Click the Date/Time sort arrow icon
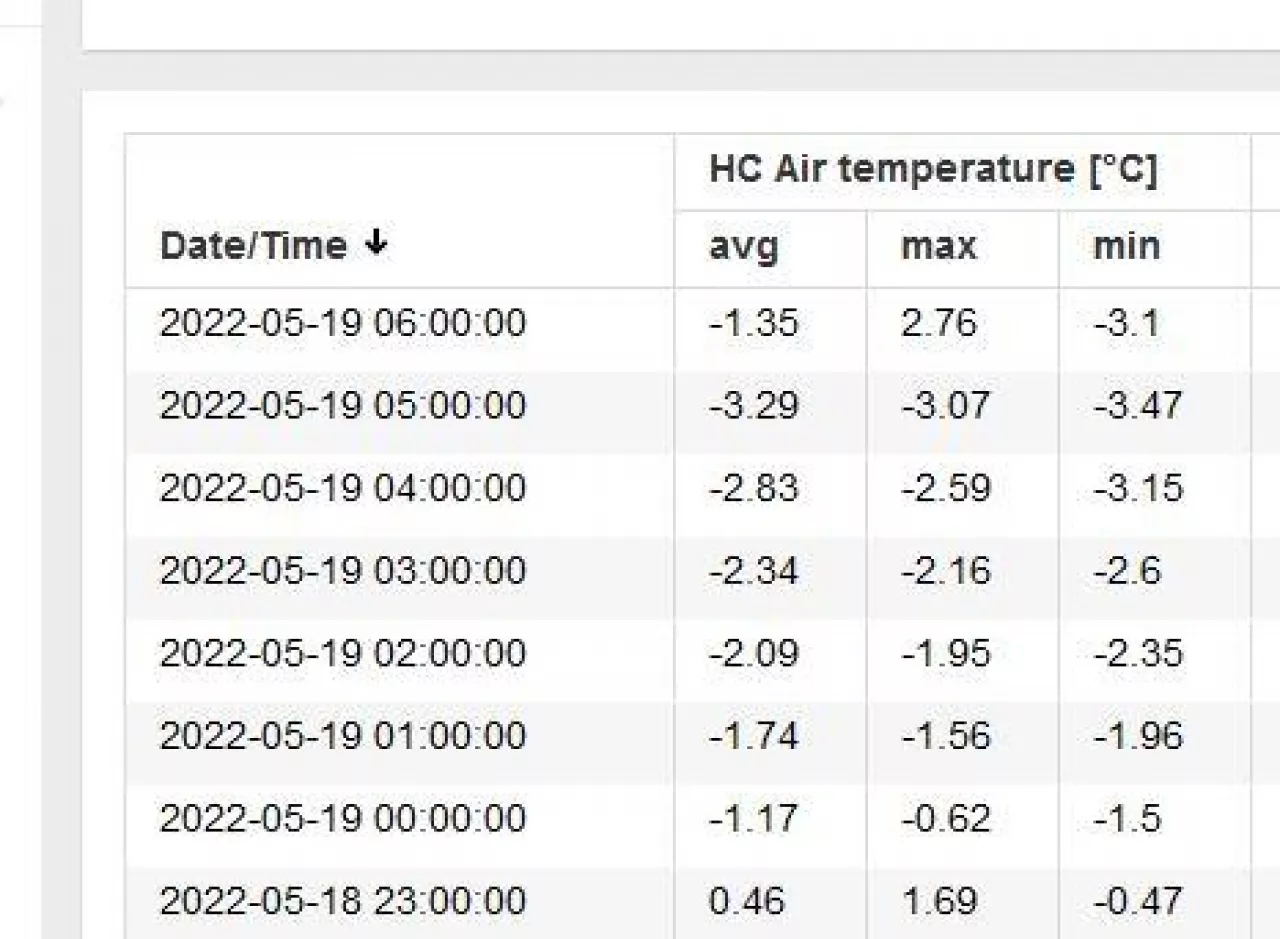 [x=376, y=243]
